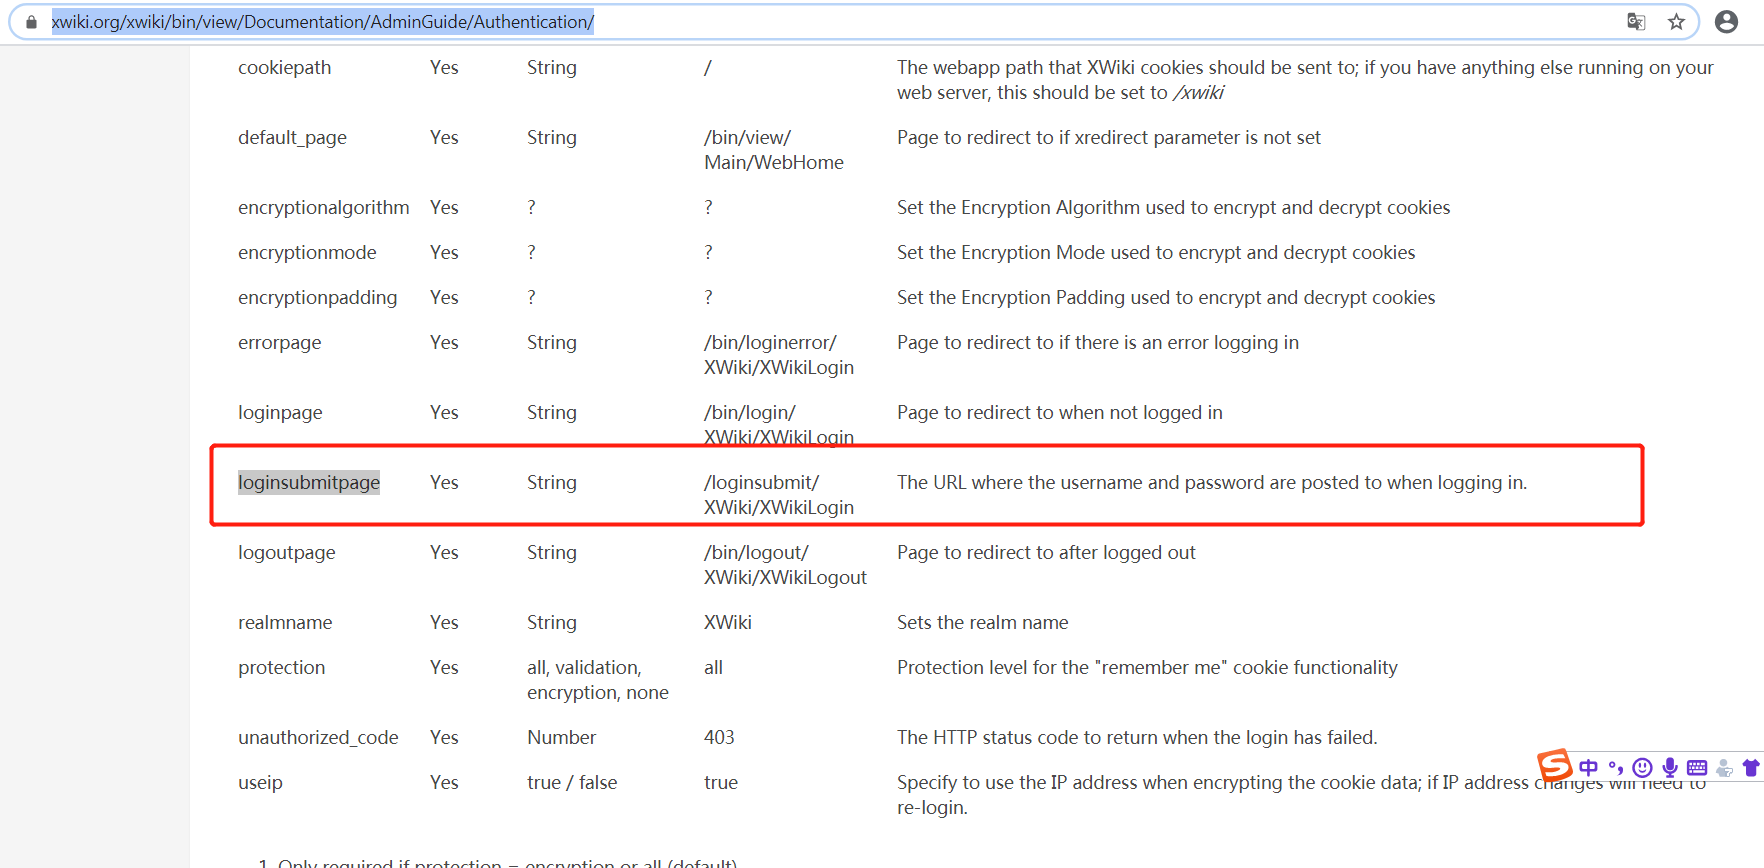Viewport: 1764px width, 868px height.
Task: Toggle Chinese/English input mode icon
Action: [1589, 768]
